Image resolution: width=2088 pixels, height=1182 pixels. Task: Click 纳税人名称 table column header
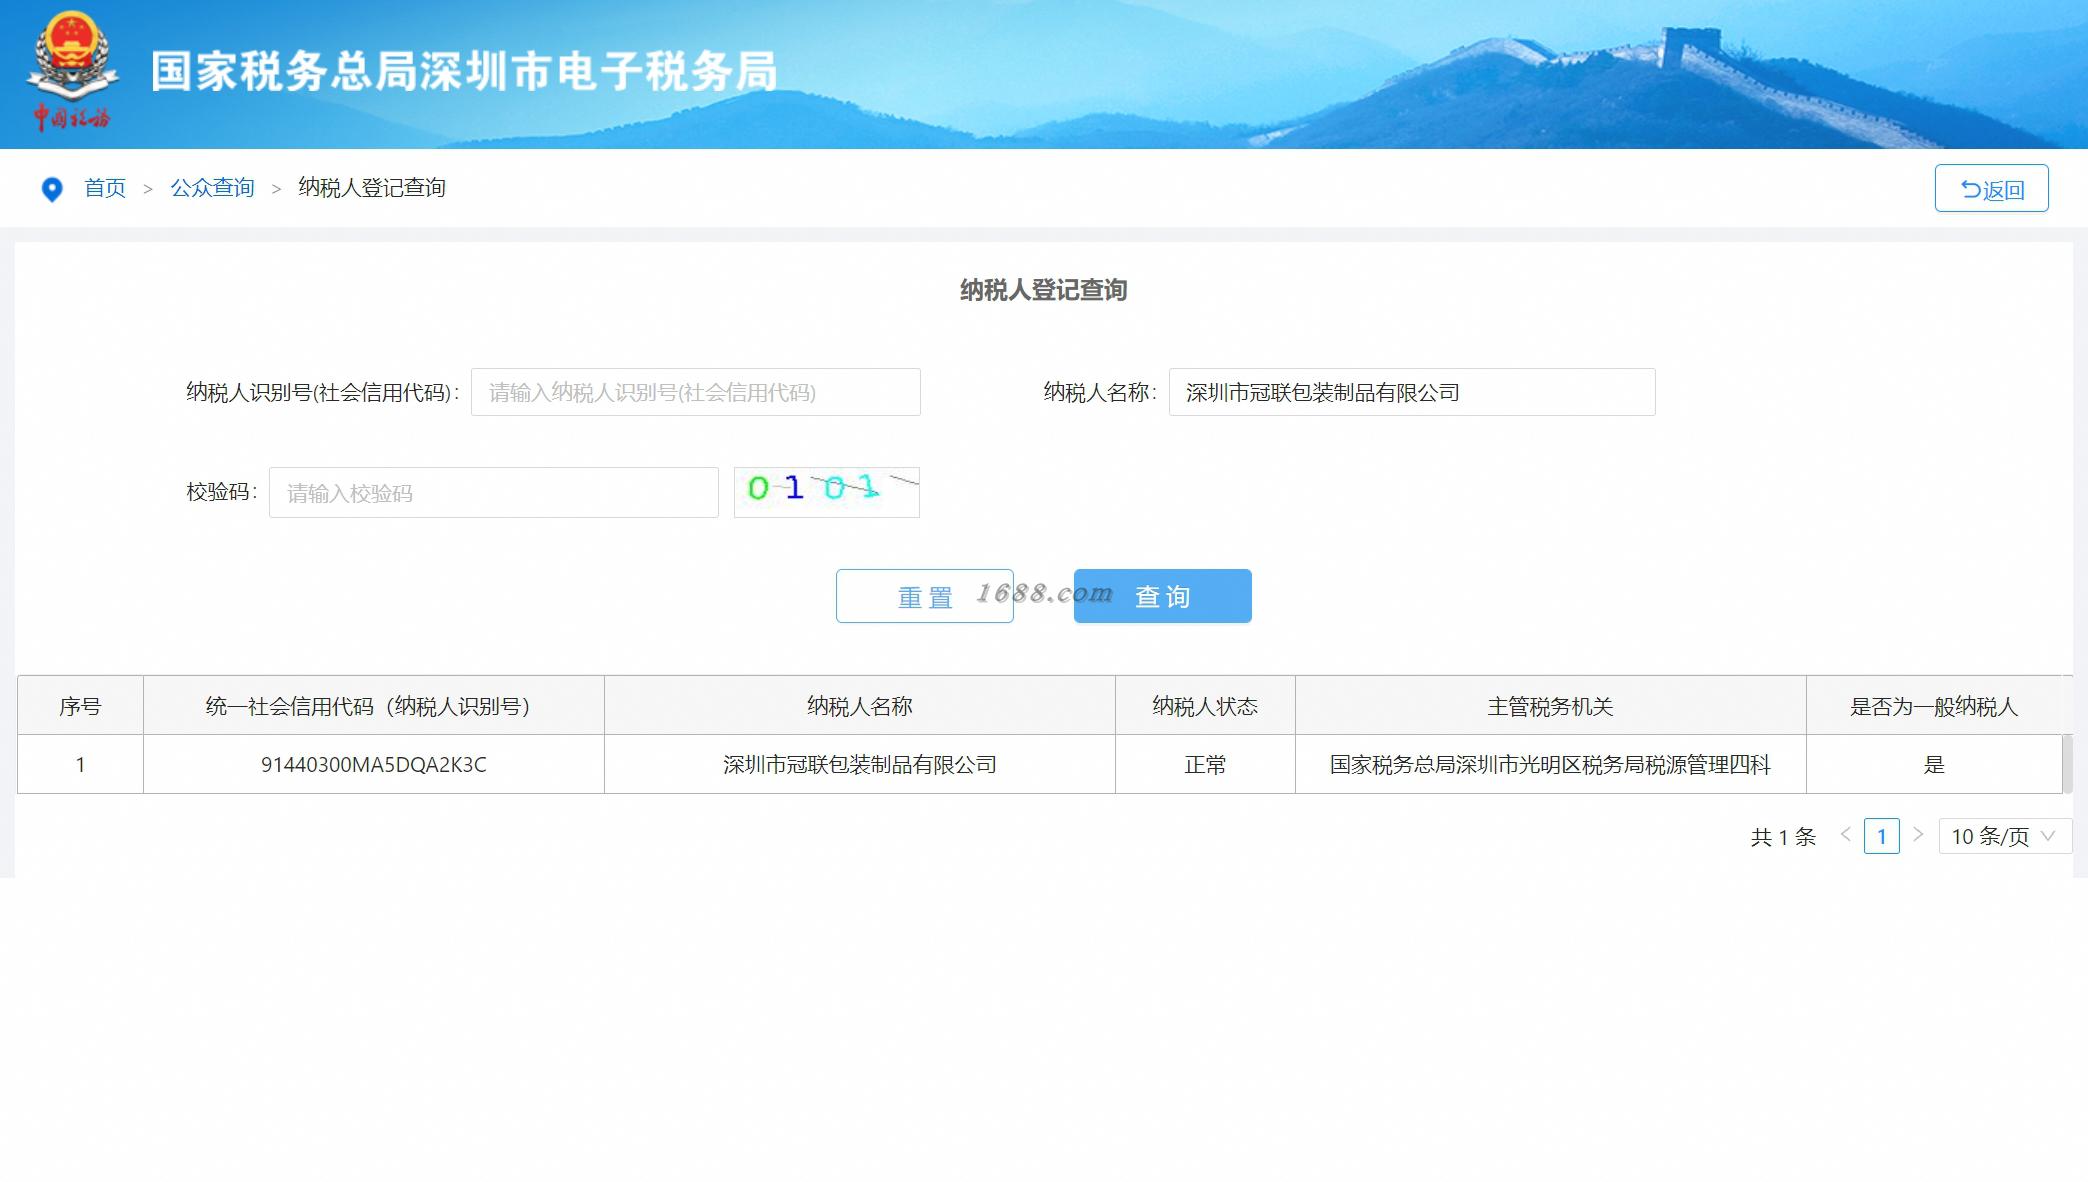tap(860, 706)
